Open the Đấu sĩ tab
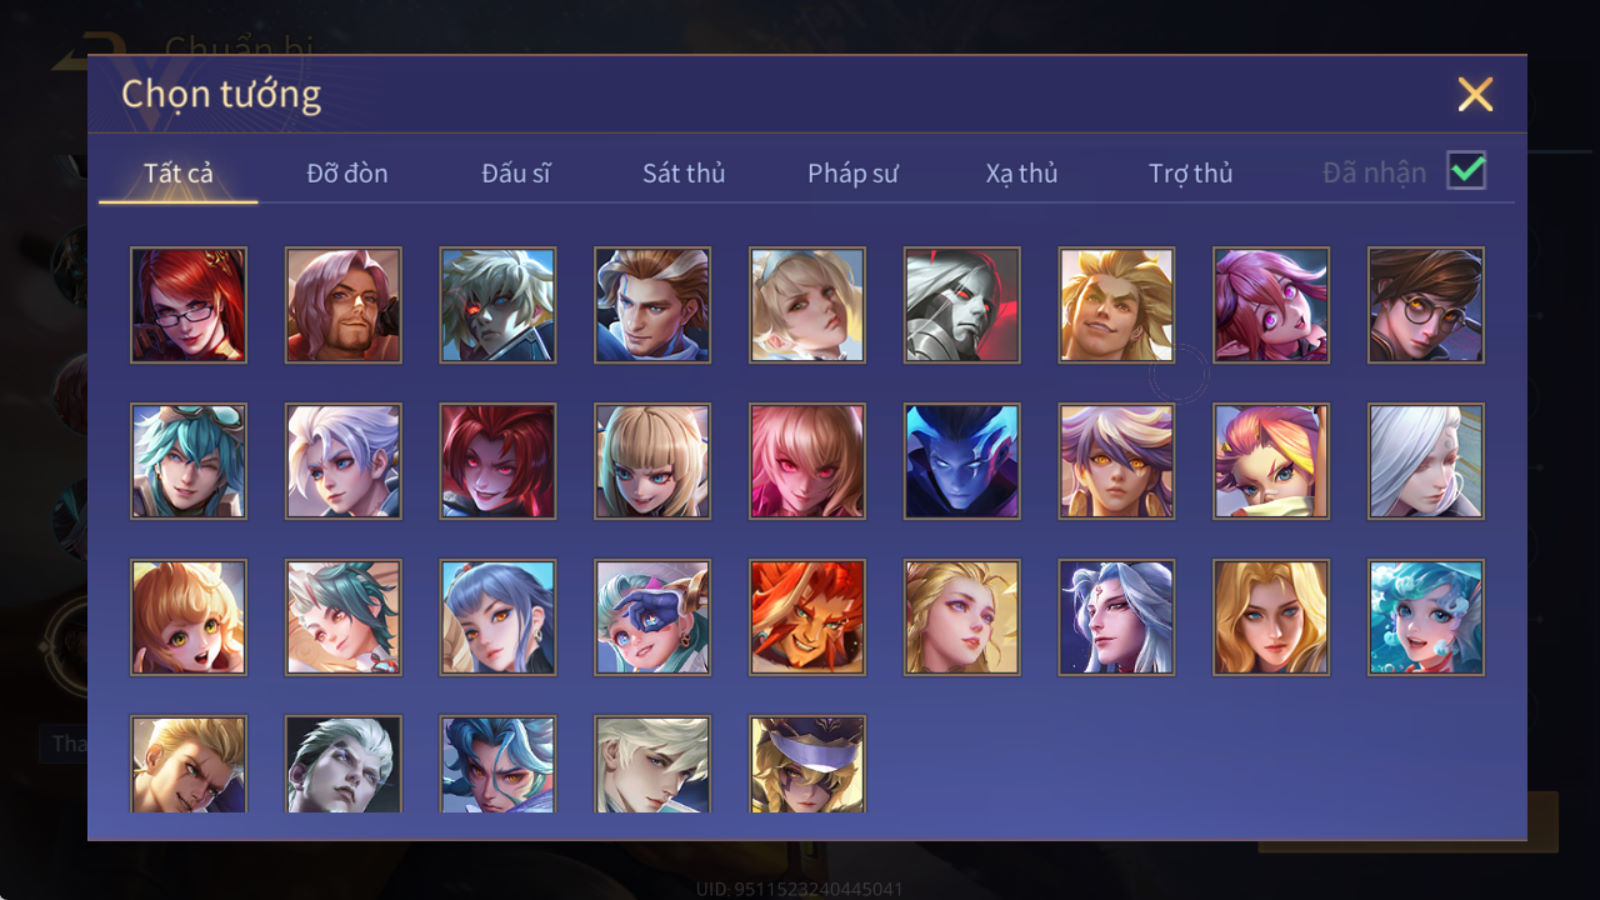 pyautogui.click(x=516, y=173)
